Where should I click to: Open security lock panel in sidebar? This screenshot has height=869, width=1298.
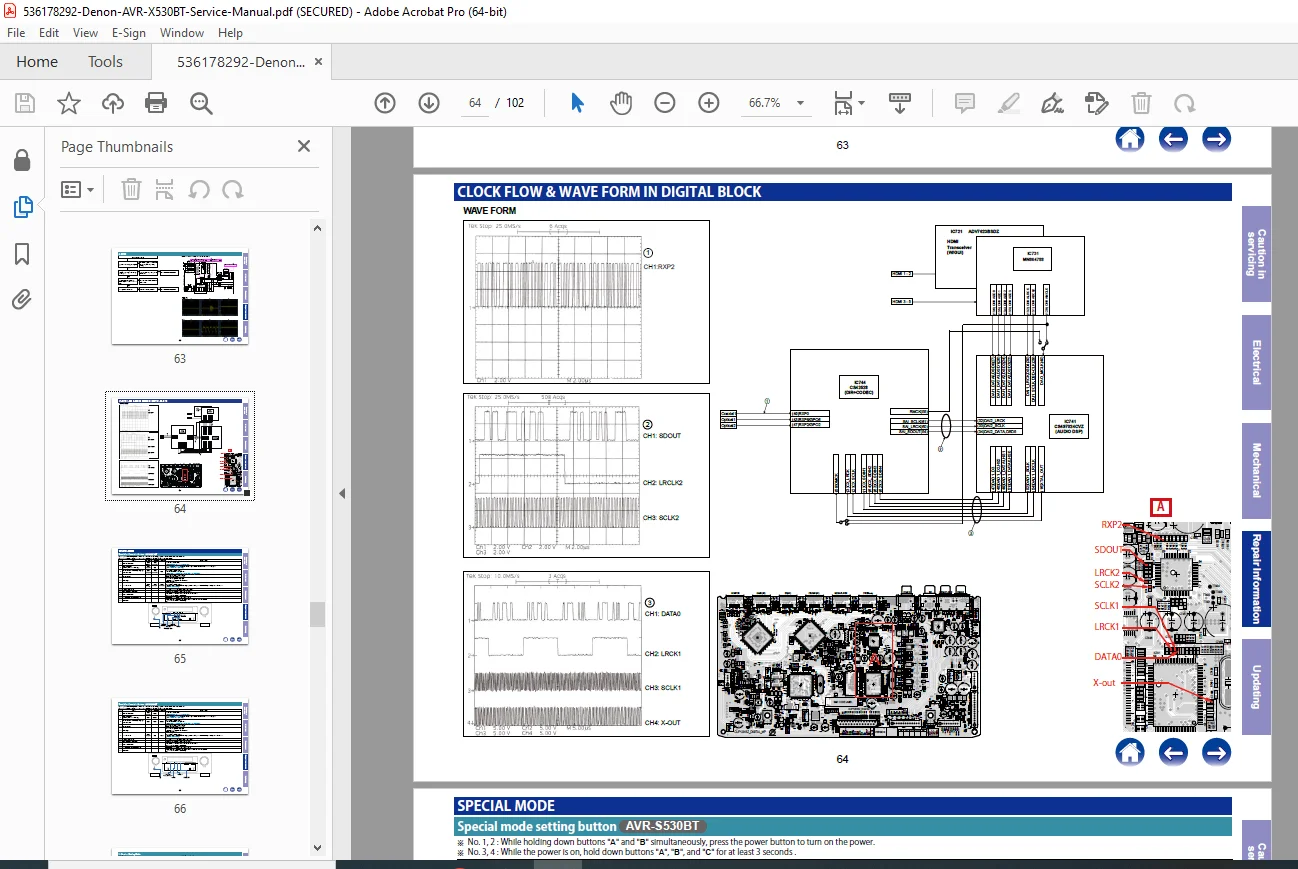pos(22,161)
